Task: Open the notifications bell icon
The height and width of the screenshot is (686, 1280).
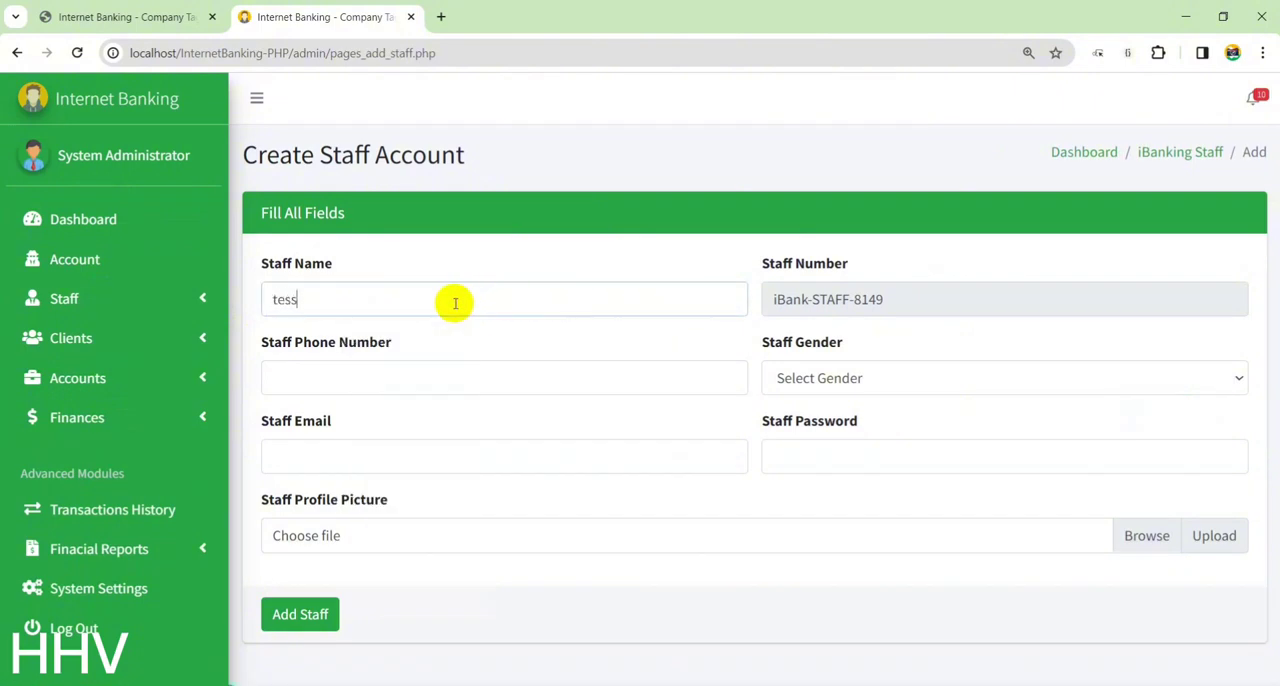Action: [x=1253, y=98]
